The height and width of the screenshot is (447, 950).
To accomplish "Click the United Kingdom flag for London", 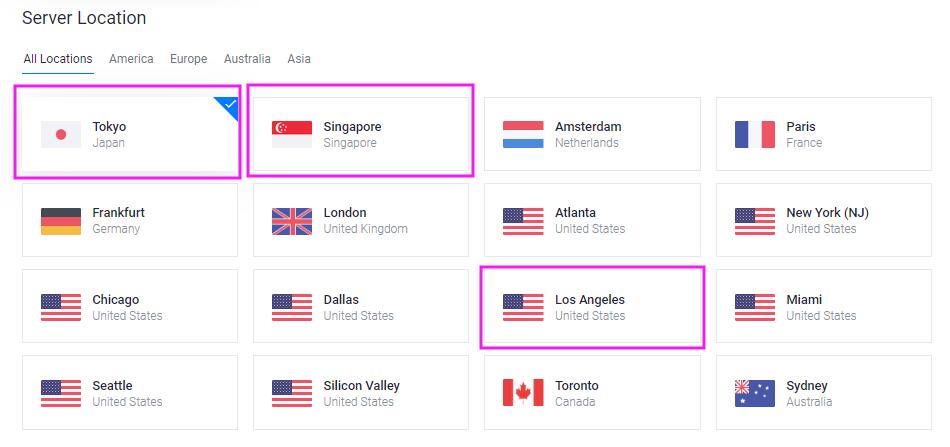I will click(292, 221).
